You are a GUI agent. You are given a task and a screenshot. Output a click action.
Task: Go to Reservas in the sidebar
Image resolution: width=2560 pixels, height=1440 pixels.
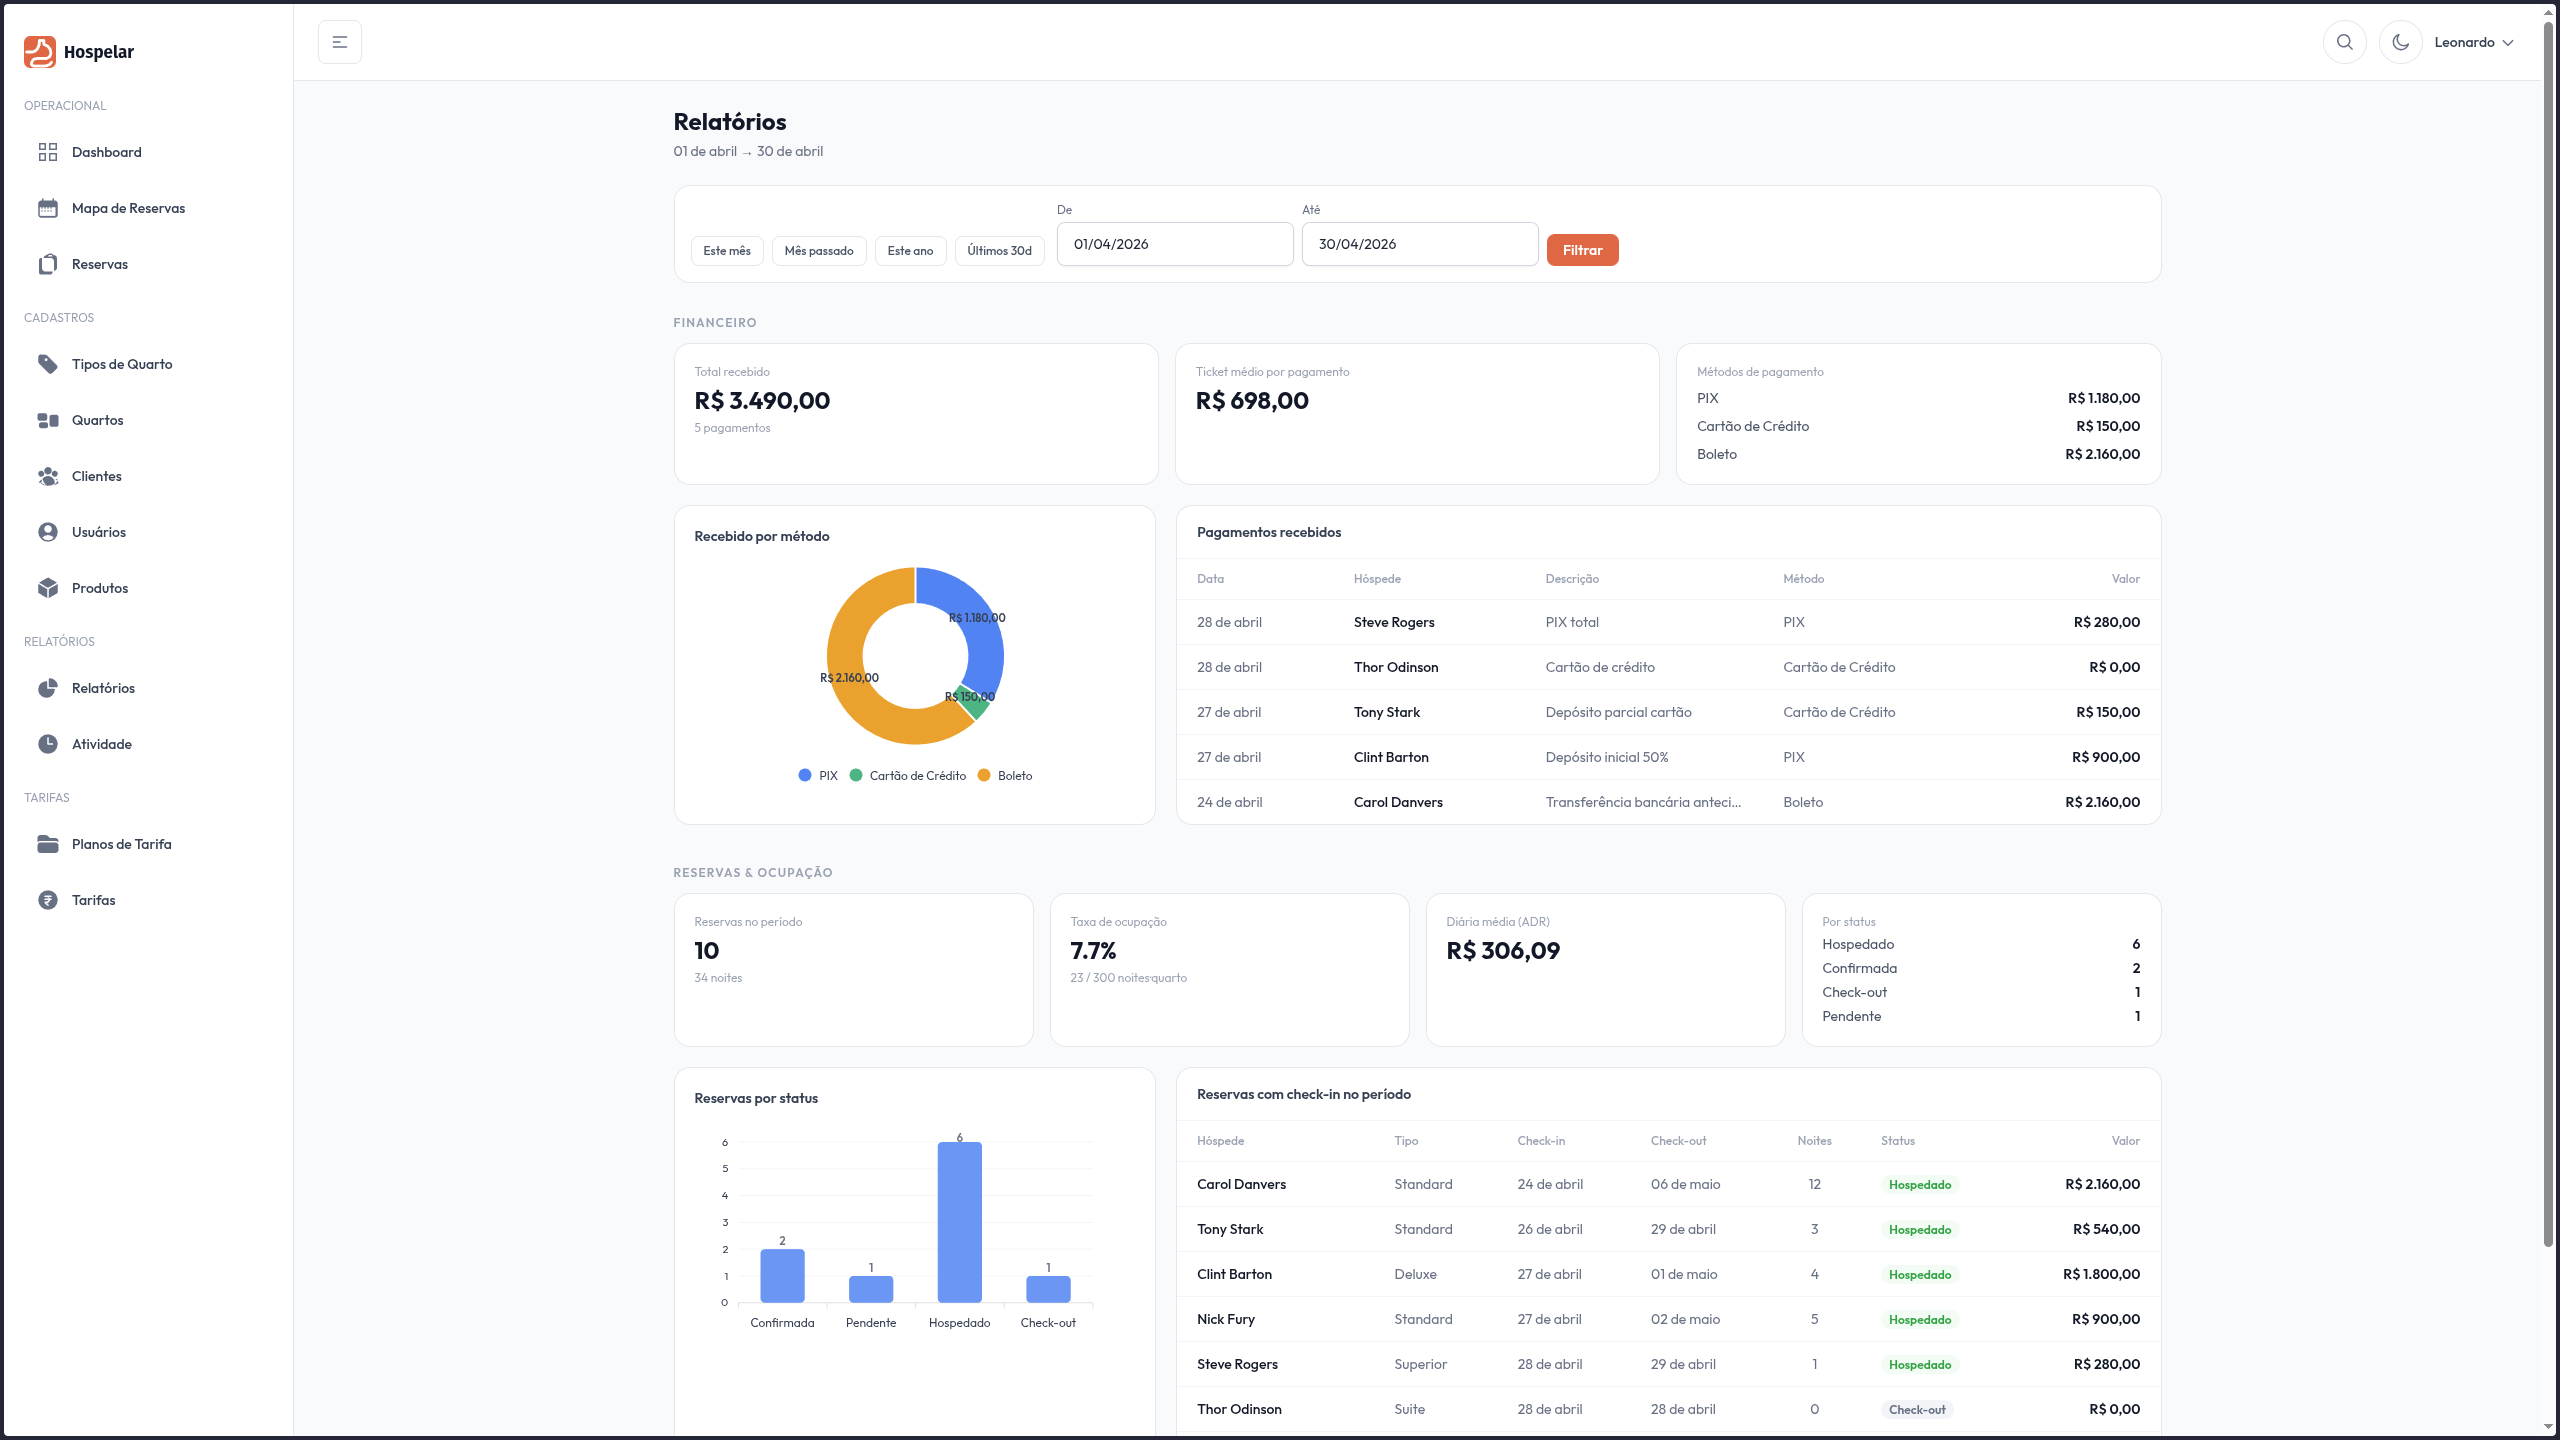coord(100,264)
